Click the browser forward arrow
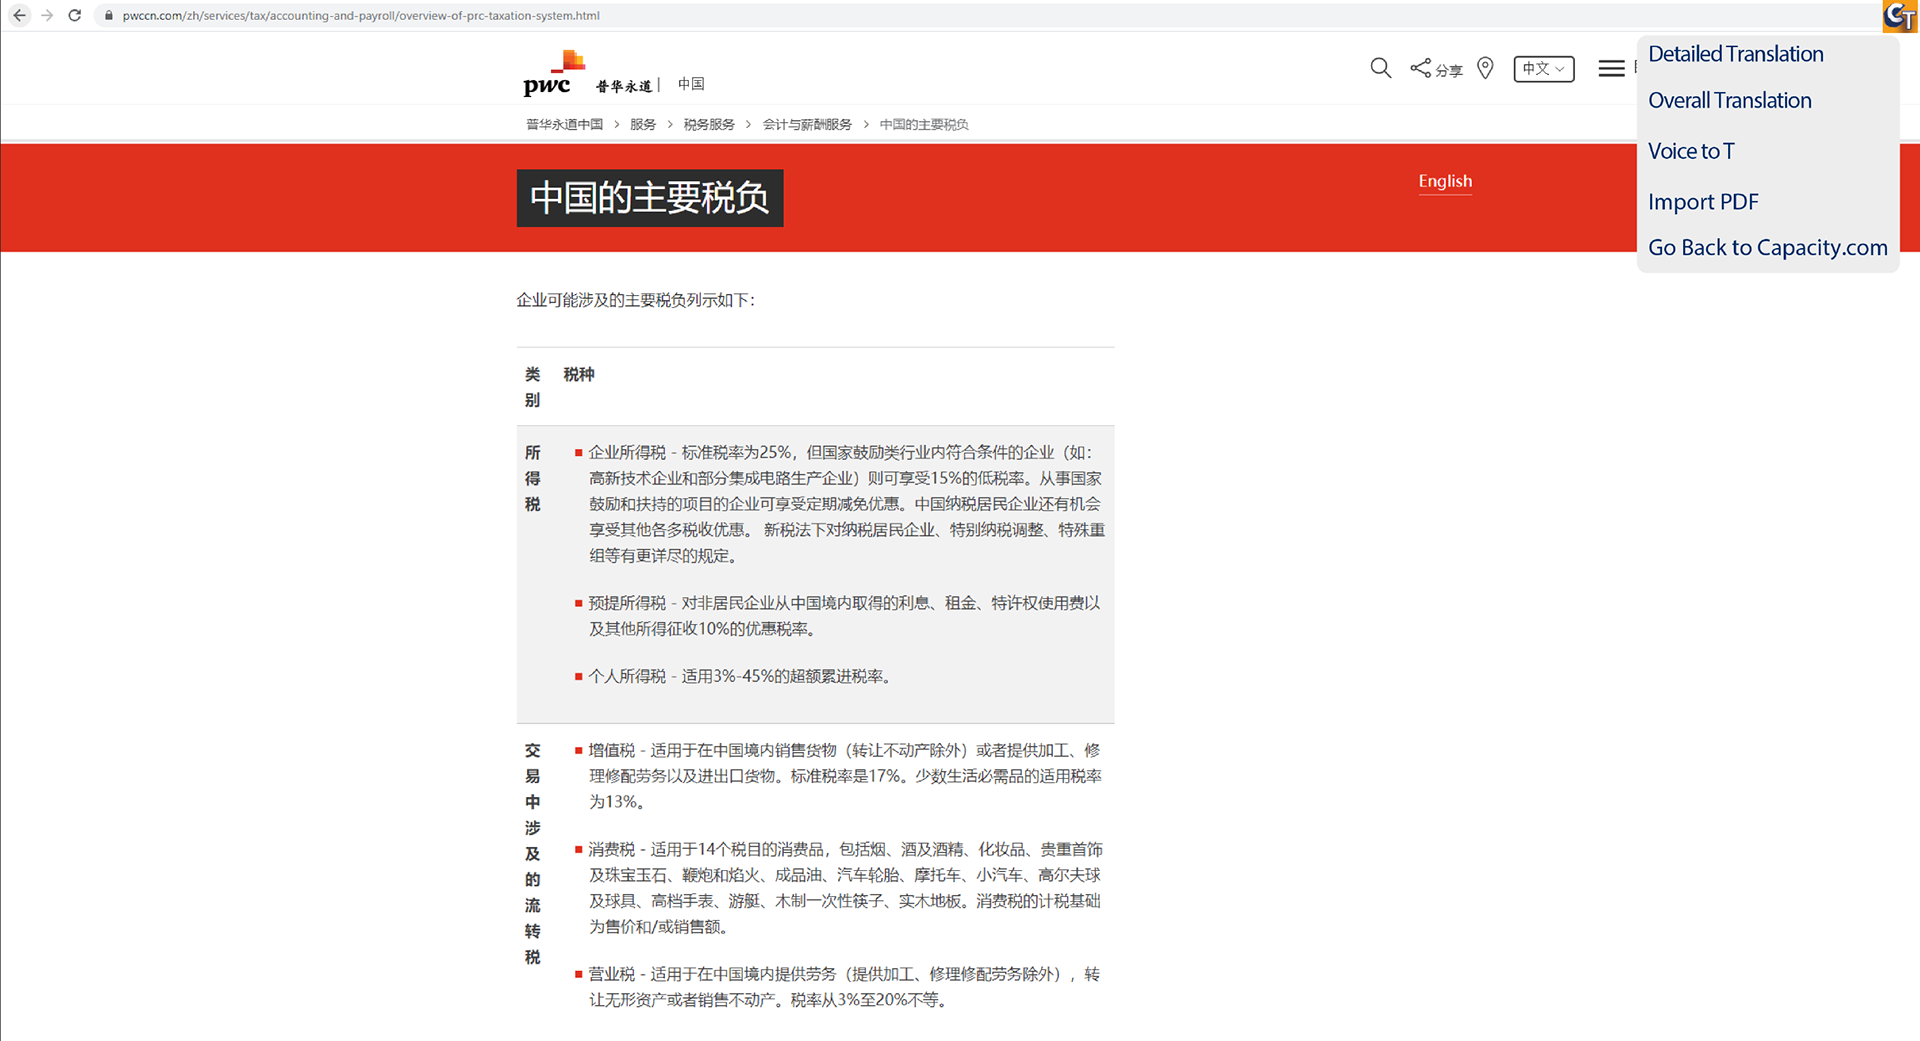Viewport: 1920px width, 1041px height. (x=47, y=15)
